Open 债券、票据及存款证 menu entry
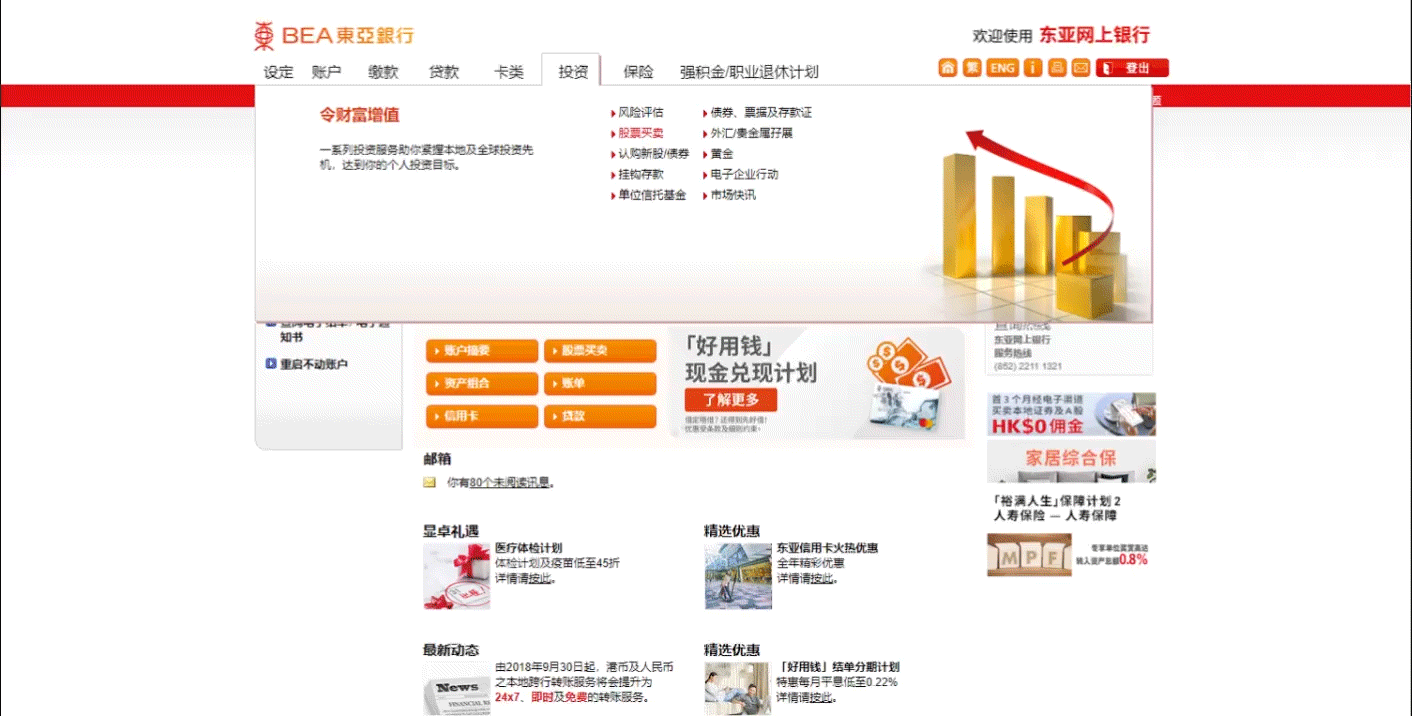 (x=760, y=112)
